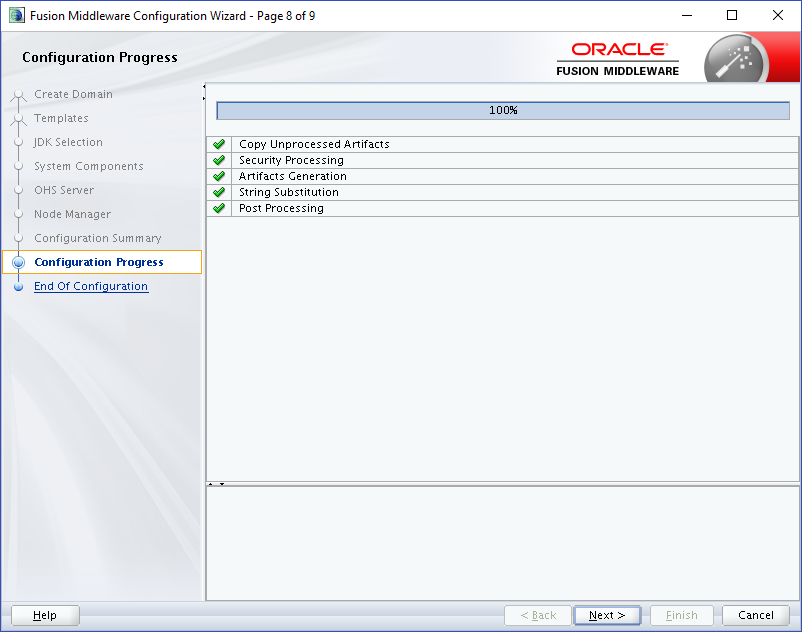
Task: Click the wizard app icon in title bar
Action: tap(17, 15)
